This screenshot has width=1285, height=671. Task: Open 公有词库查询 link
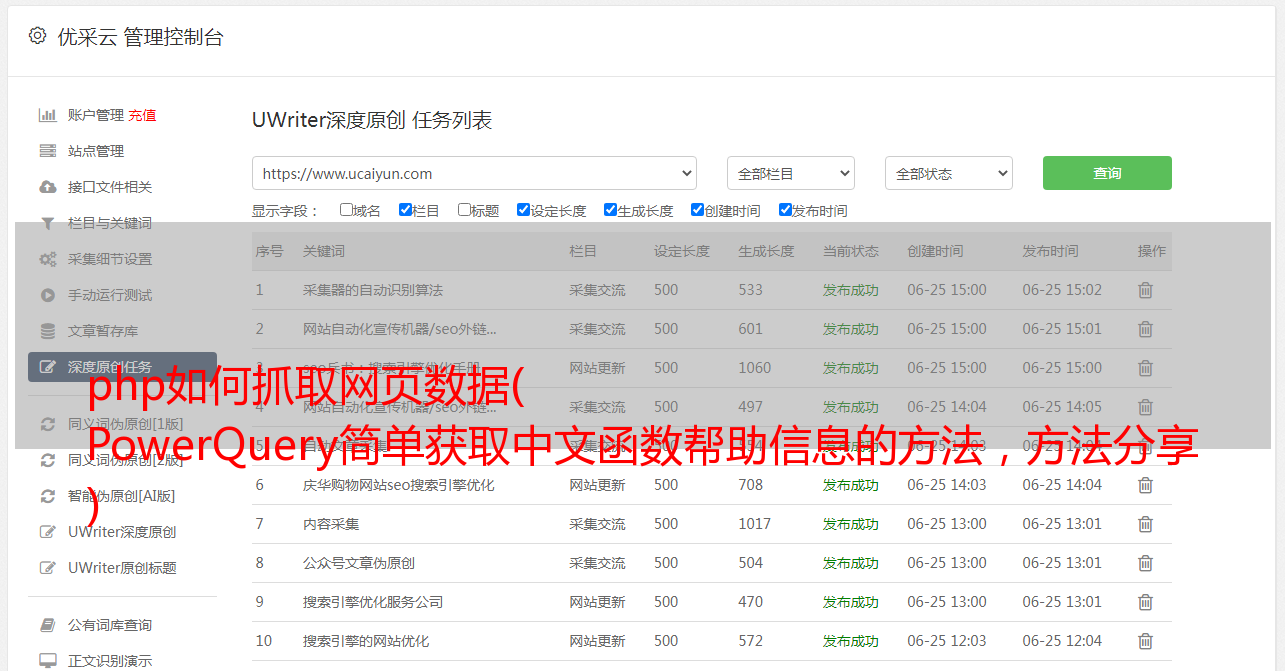click(110, 625)
